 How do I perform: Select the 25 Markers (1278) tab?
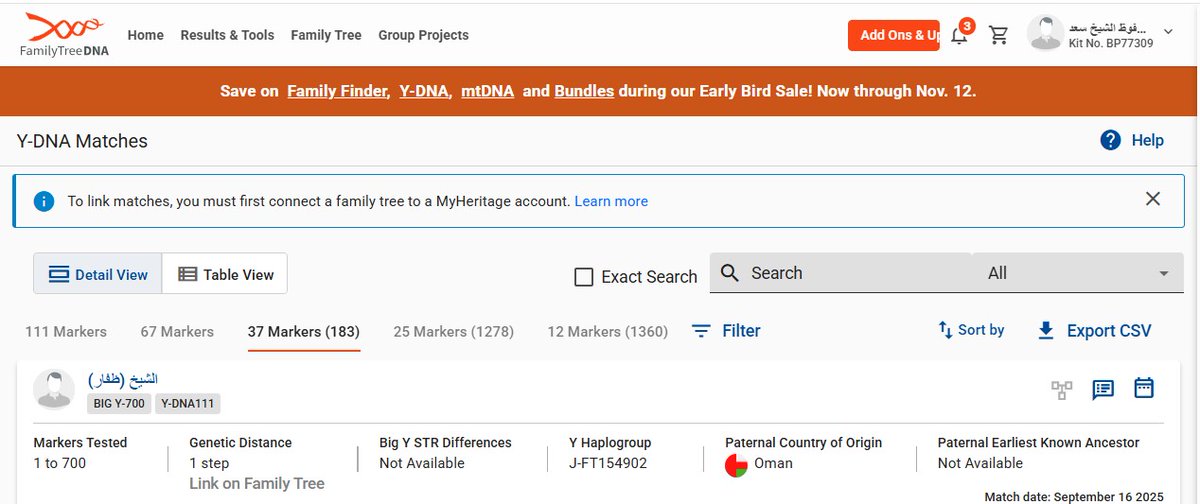tap(453, 331)
